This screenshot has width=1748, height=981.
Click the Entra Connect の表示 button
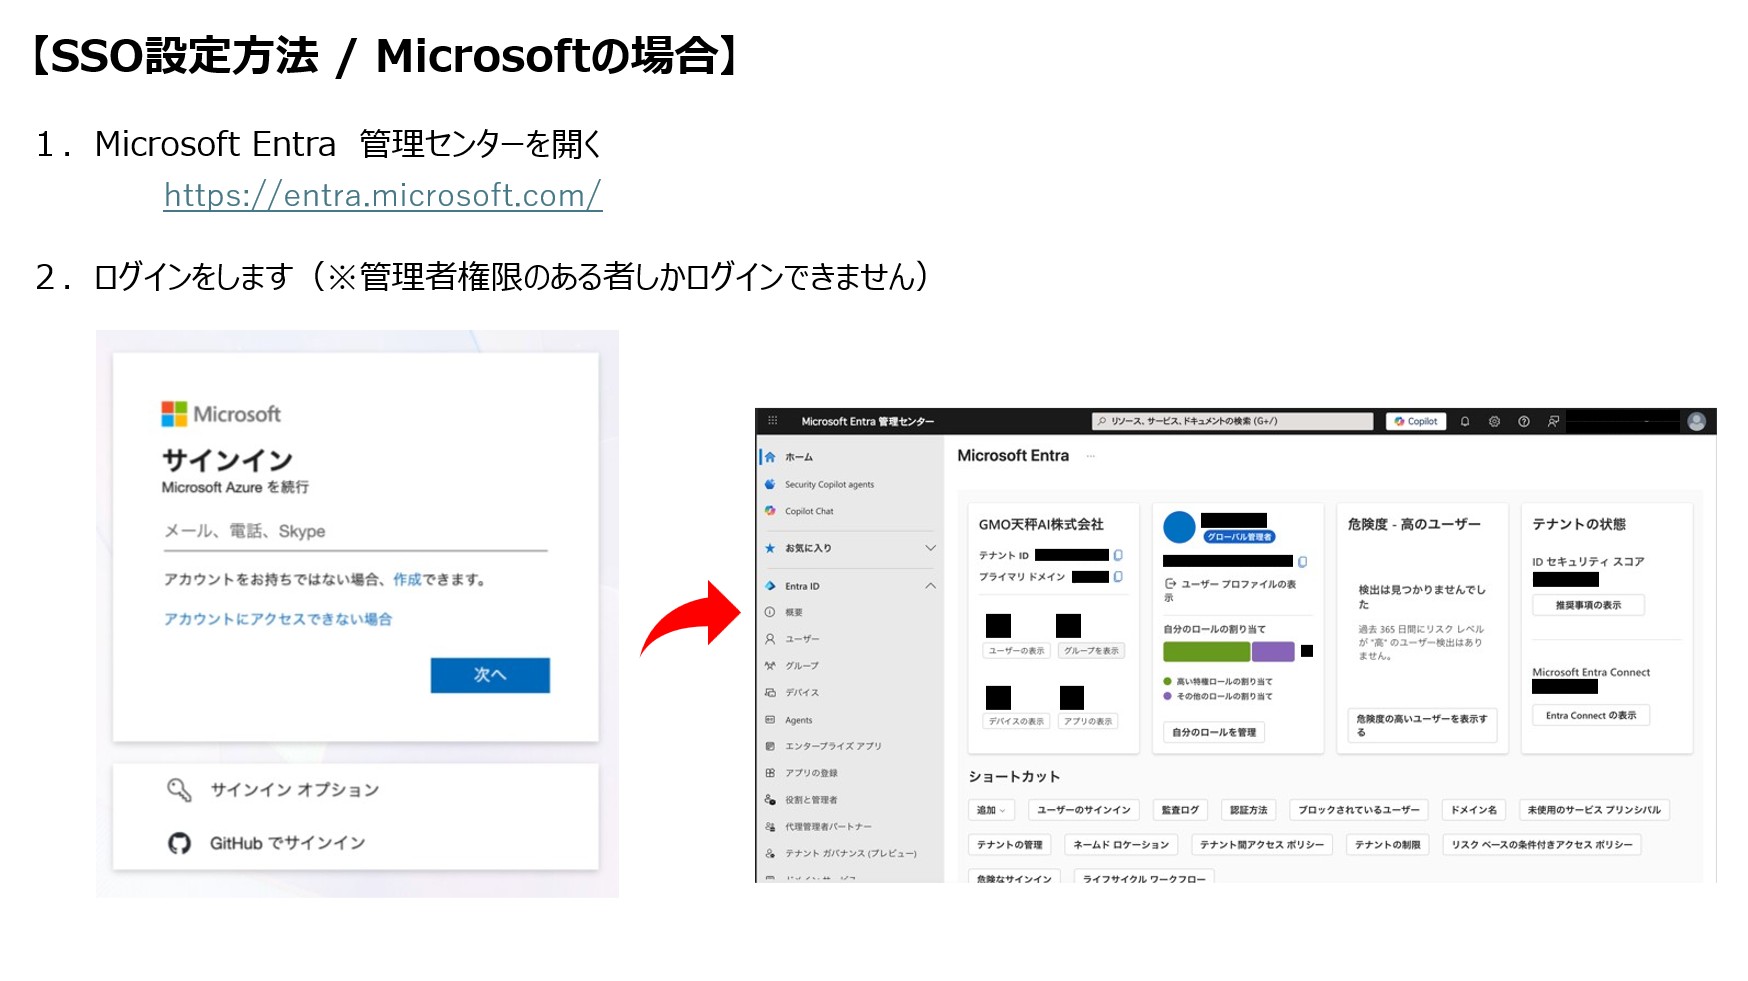pyautogui.click(x=1591, y=715)
